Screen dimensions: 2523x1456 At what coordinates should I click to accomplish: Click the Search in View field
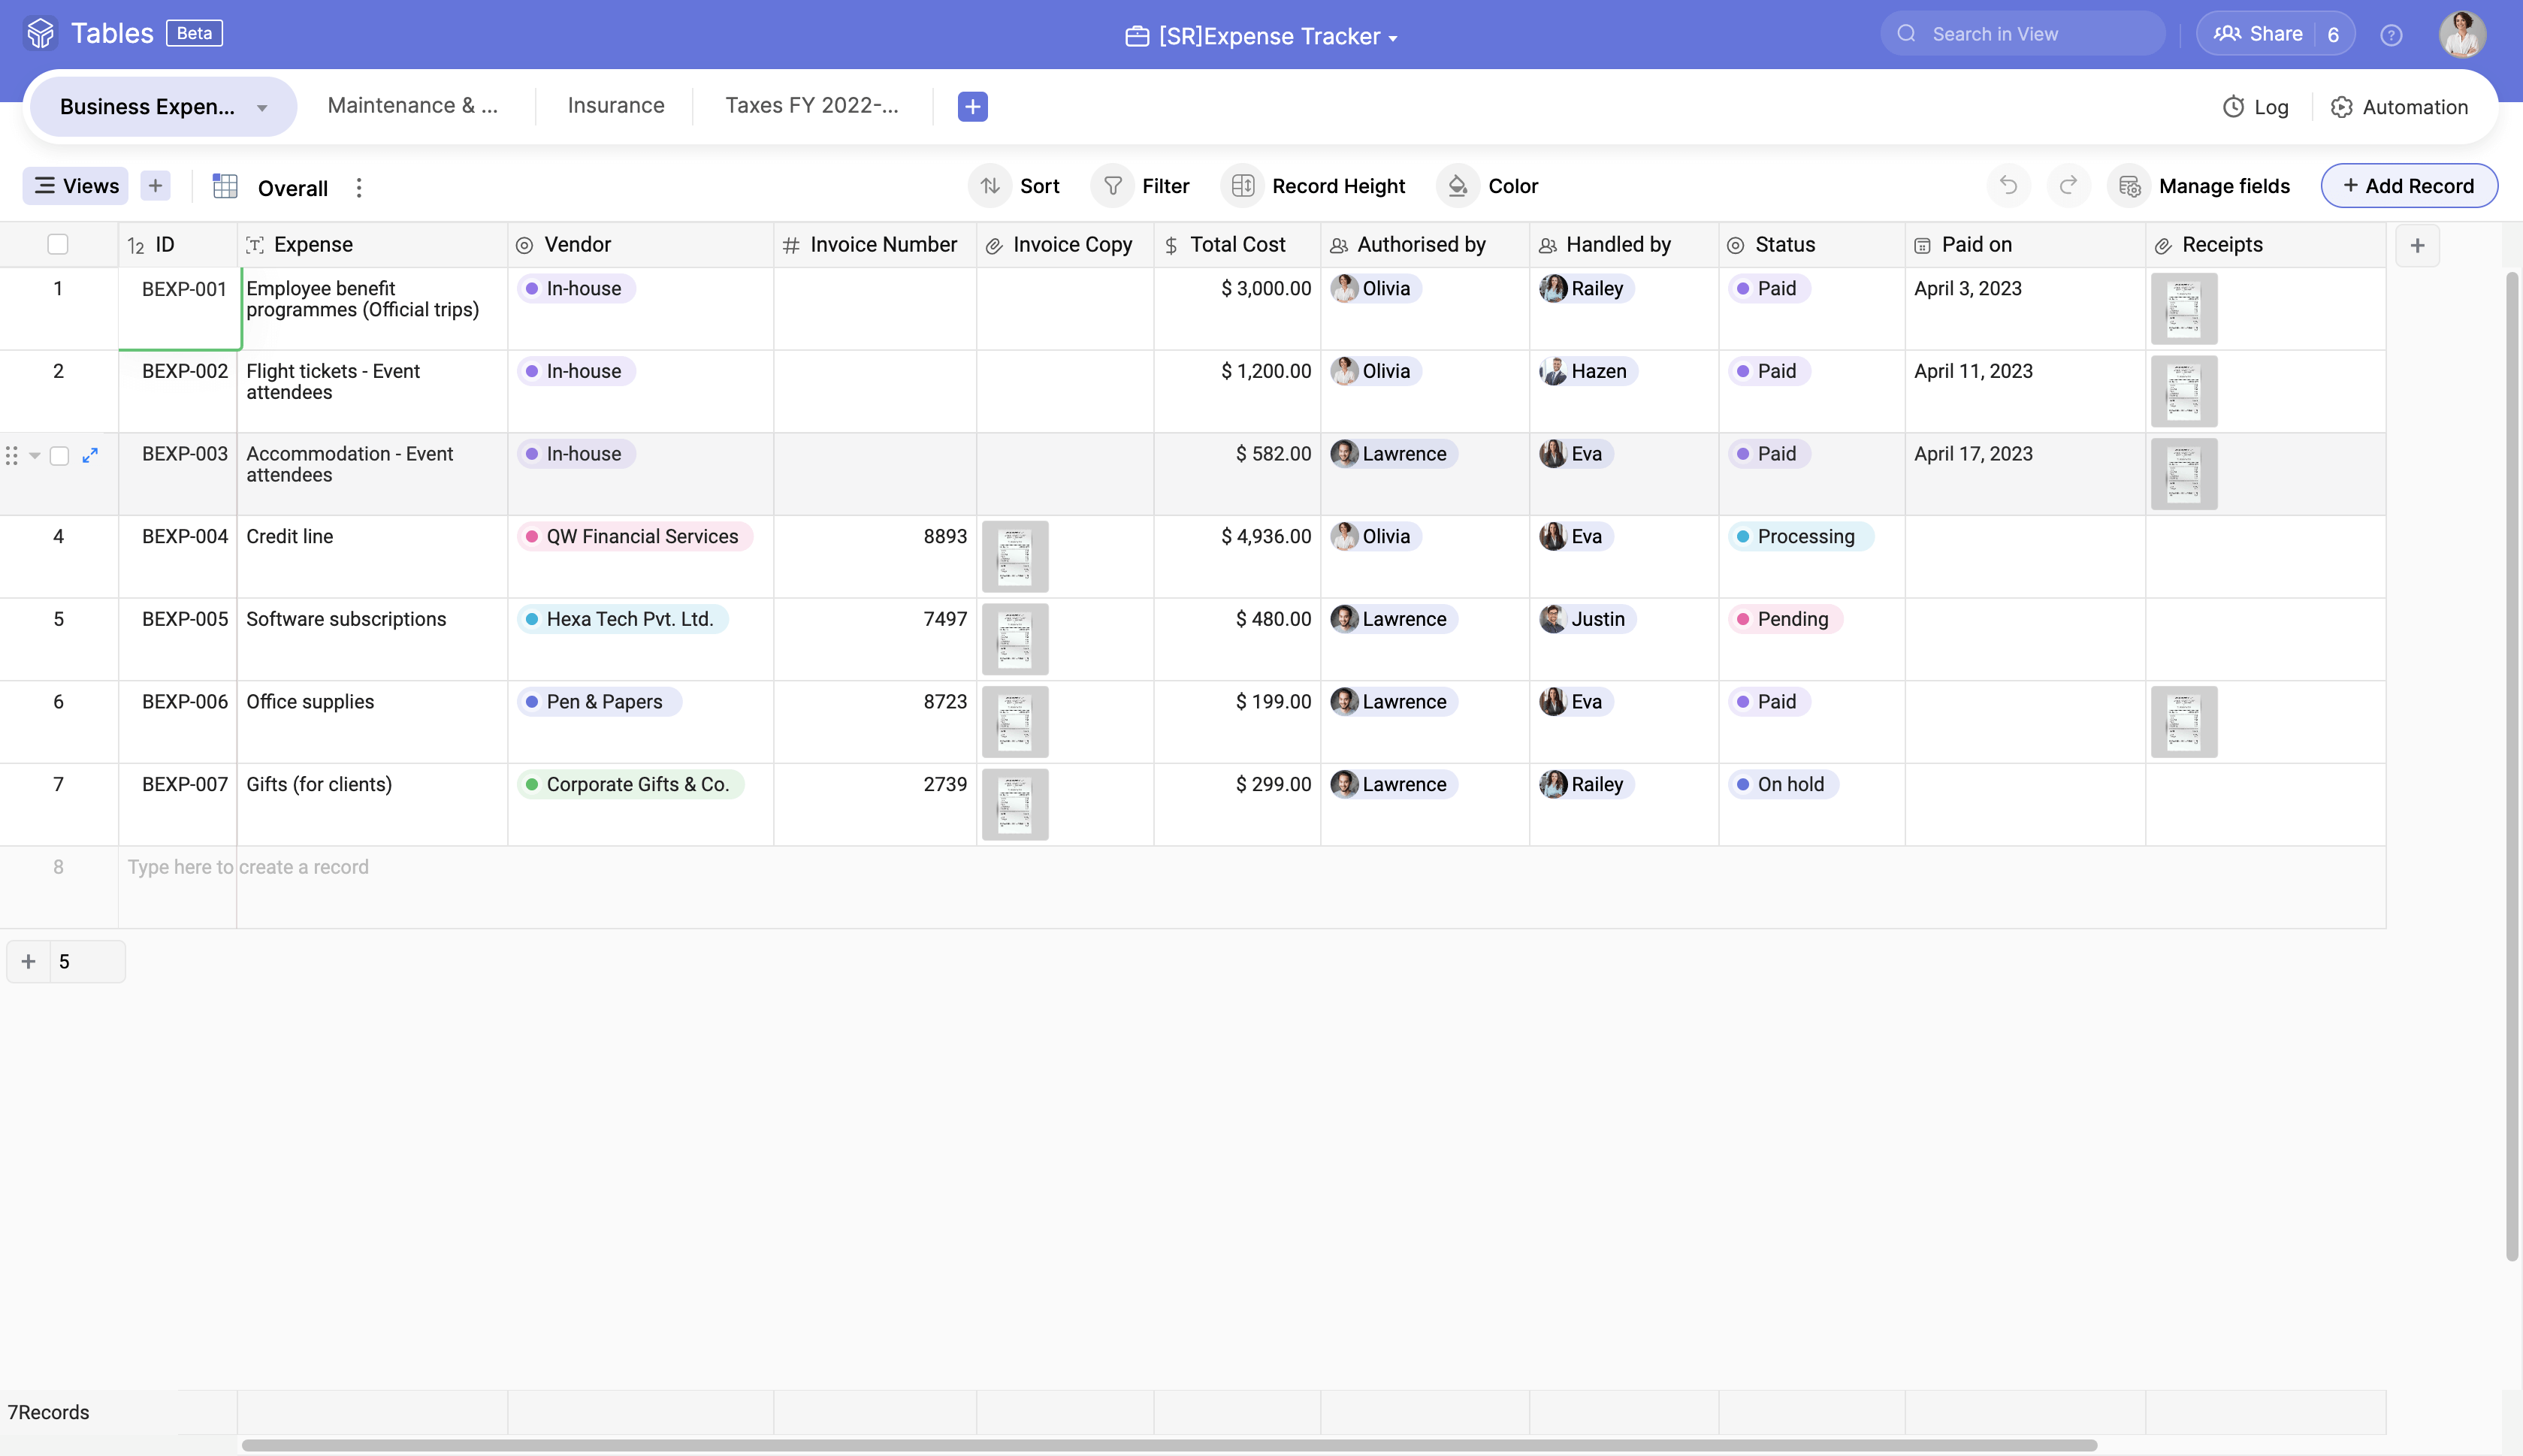tap(2030, 34)
